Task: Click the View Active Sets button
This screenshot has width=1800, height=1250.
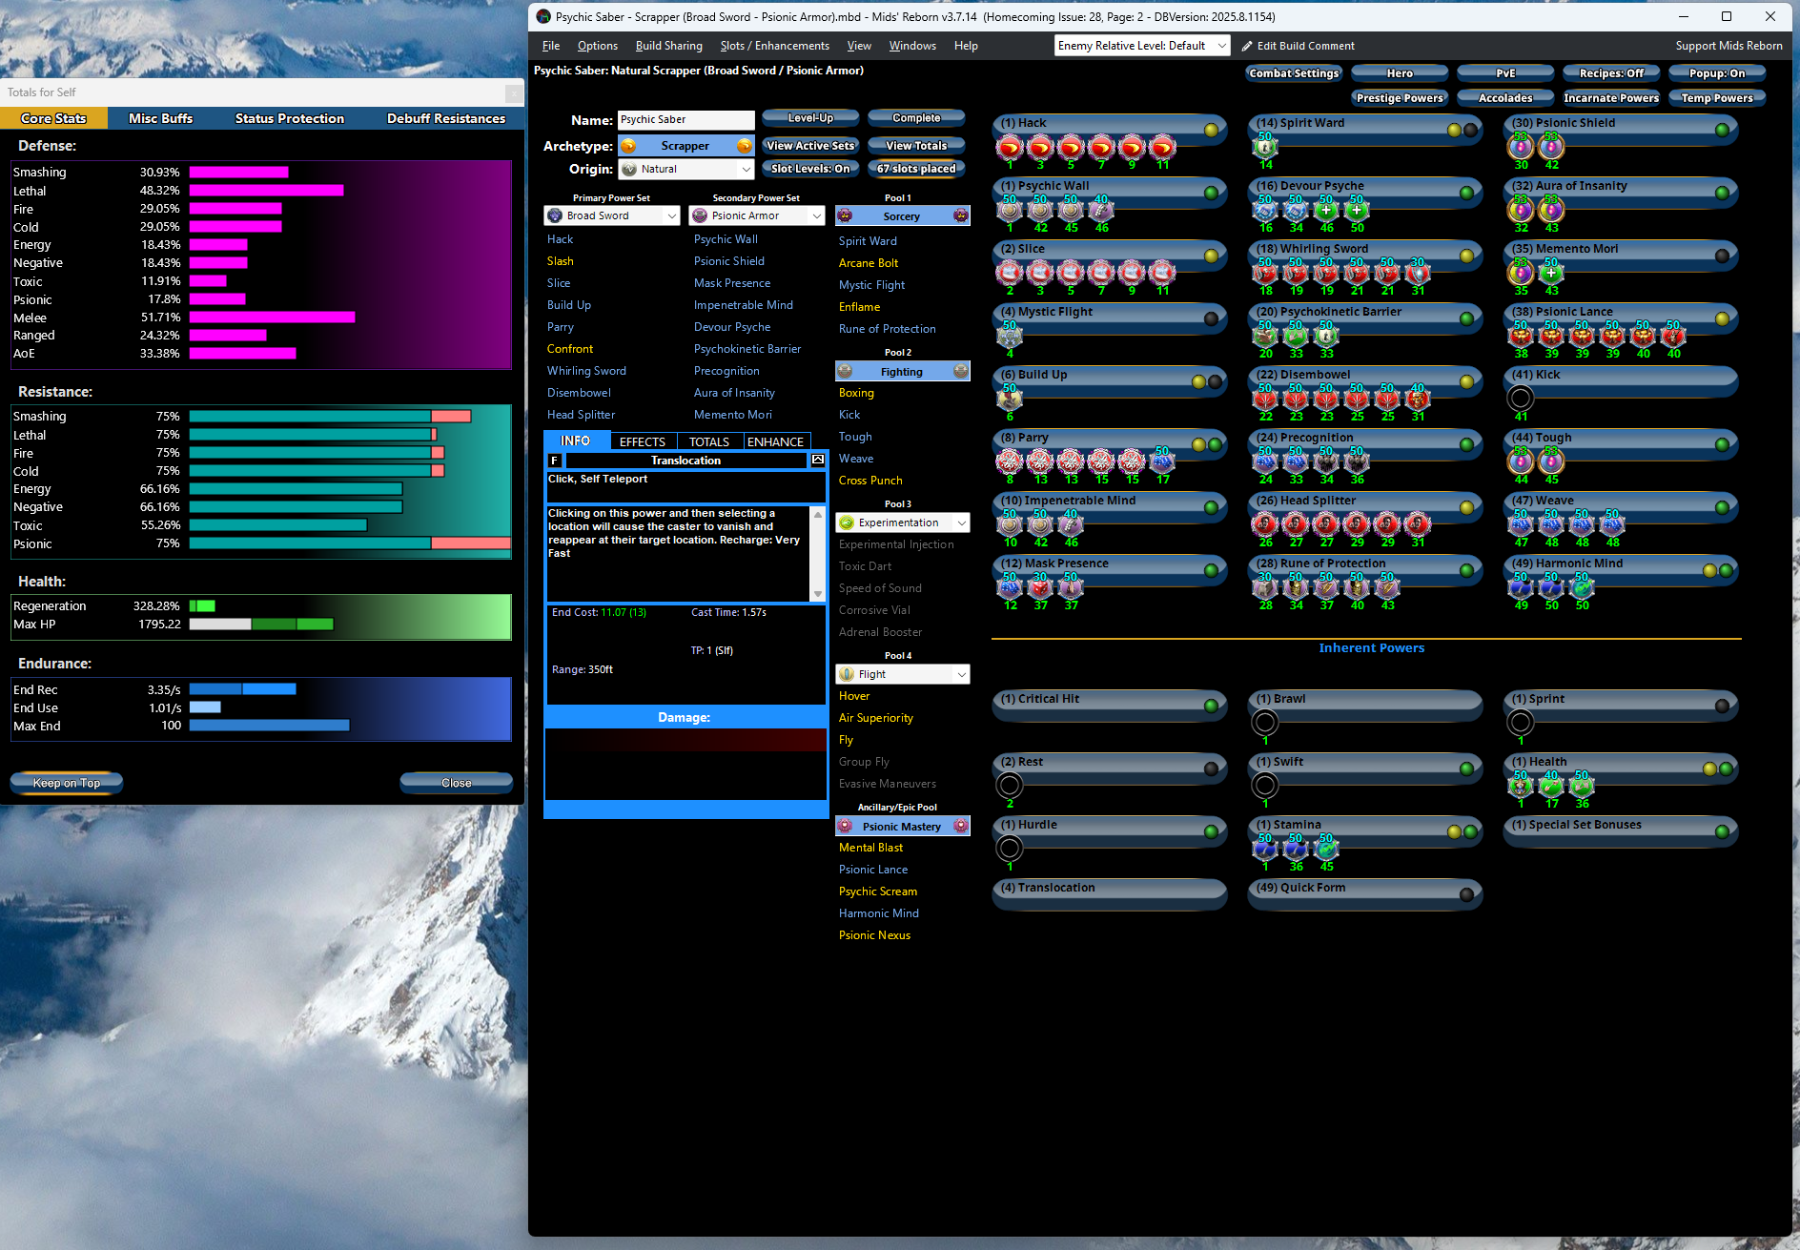Action: (x=810, y=146)
